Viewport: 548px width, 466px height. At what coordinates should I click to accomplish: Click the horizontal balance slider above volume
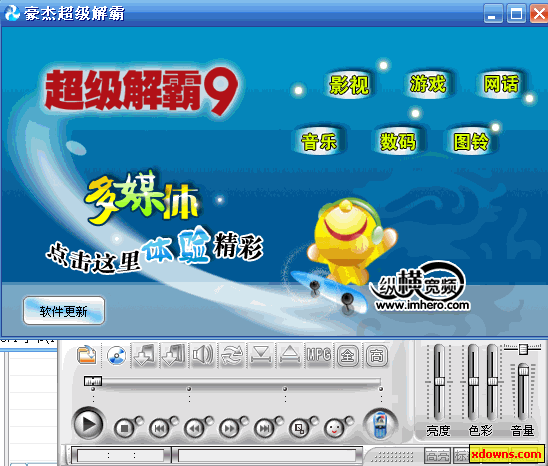522,349
